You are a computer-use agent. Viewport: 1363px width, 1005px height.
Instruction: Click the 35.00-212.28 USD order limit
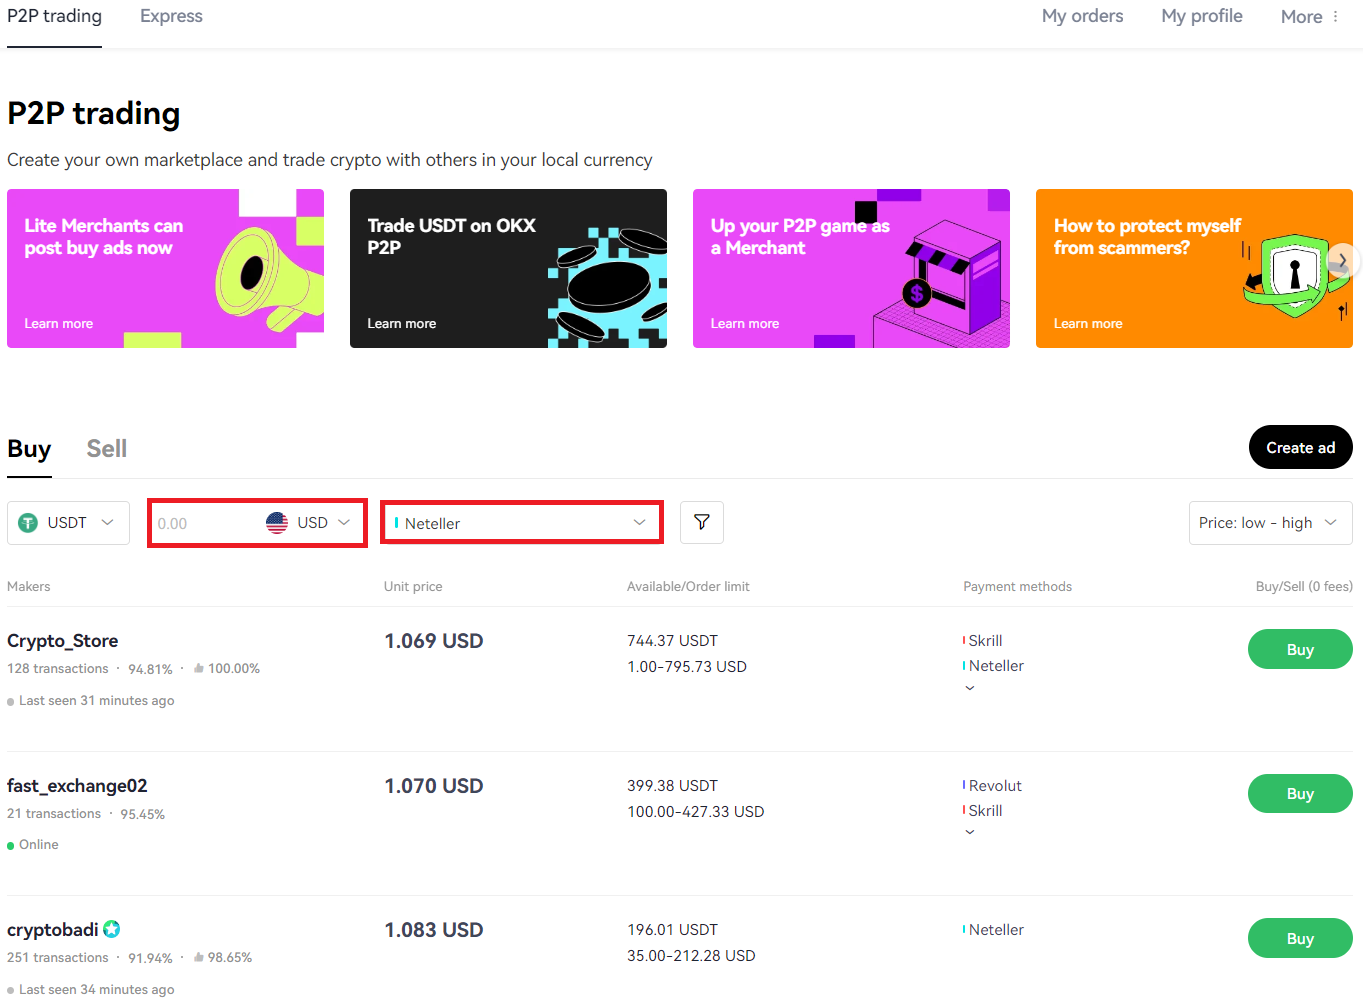[x=691, y=956]
